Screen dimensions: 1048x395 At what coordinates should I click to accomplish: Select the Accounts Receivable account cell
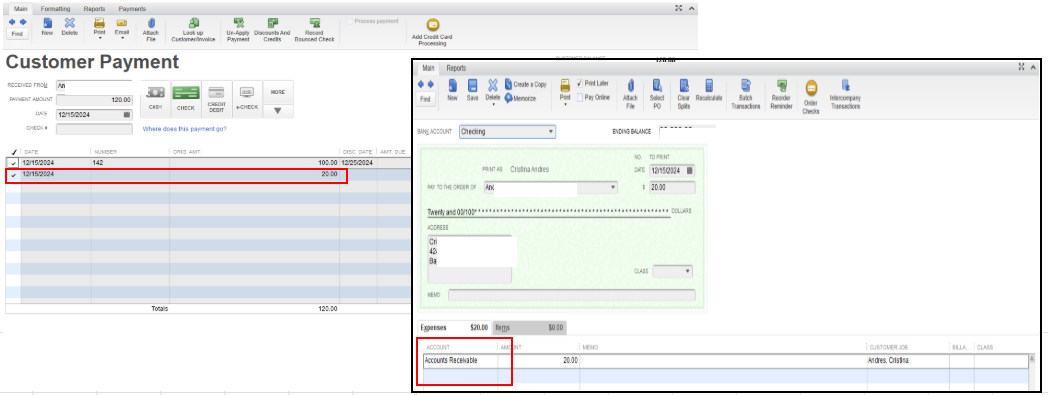(x=460, y=360)
